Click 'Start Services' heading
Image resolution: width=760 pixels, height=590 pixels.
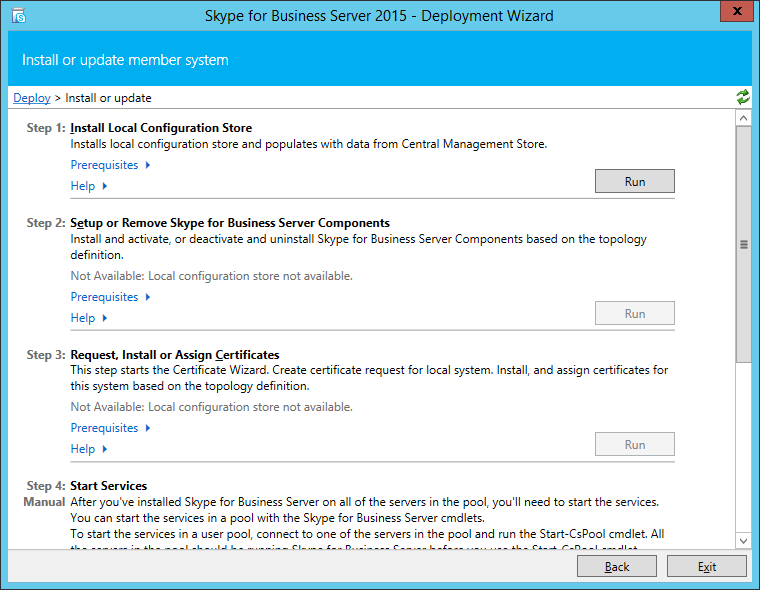109,486
